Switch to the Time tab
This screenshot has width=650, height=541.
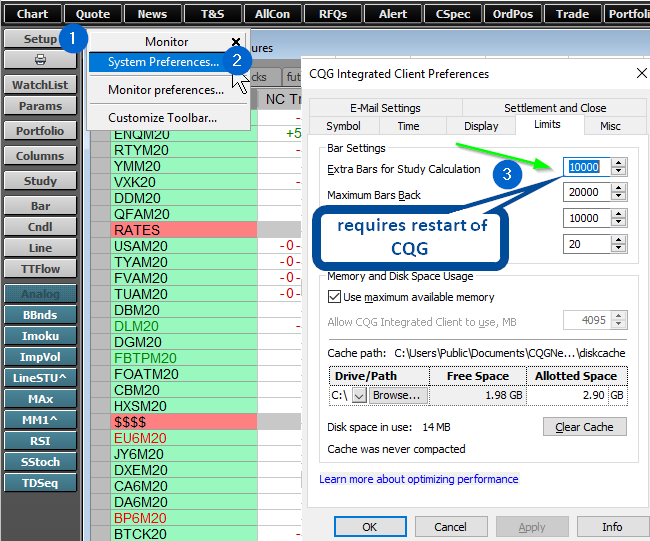point(408,126)
